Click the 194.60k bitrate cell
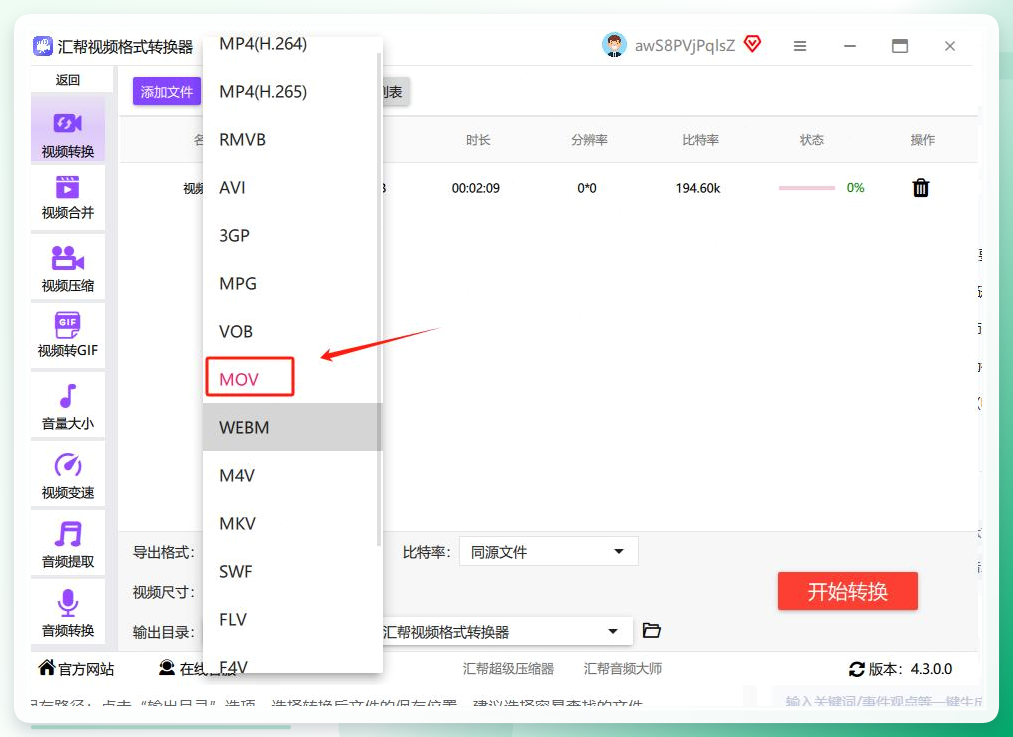The image size is (1013, 737). [x=698, y=188]
